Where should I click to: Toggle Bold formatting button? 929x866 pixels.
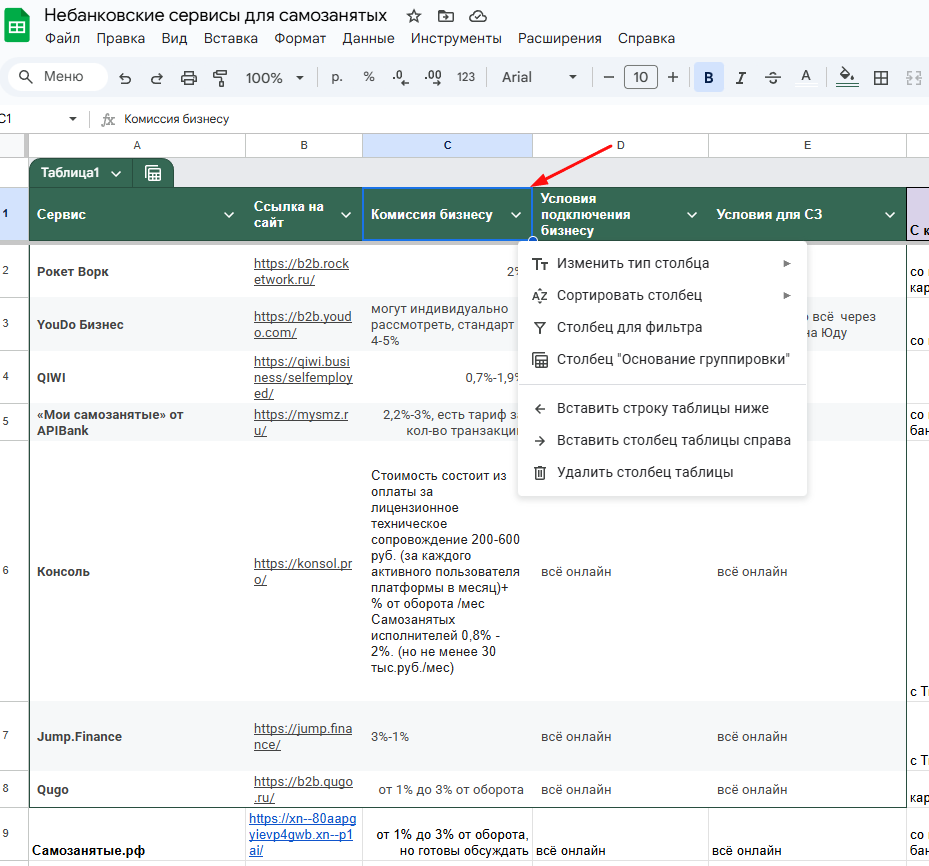[x=709, y=78]
